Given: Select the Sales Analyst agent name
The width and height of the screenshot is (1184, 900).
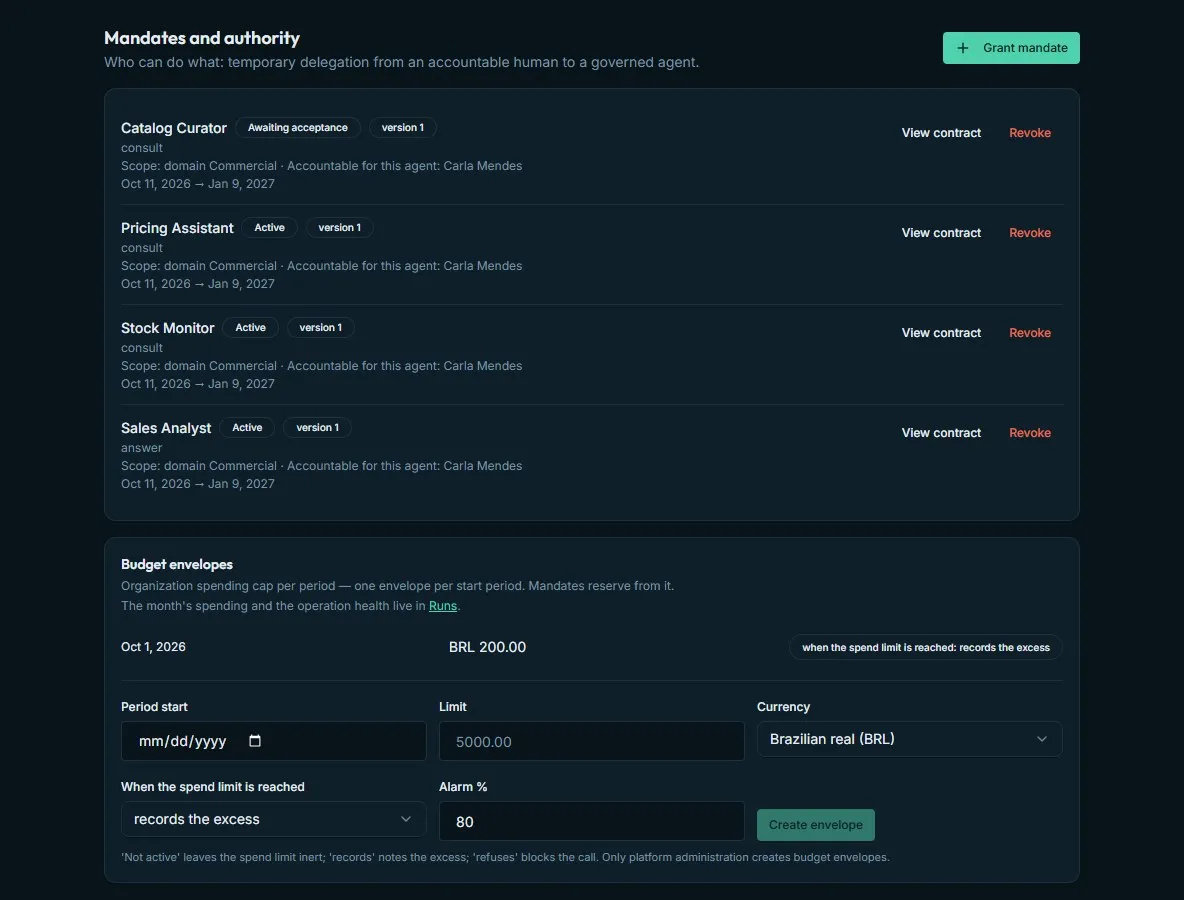Looking at the screenshot, I should pos(166,428).
